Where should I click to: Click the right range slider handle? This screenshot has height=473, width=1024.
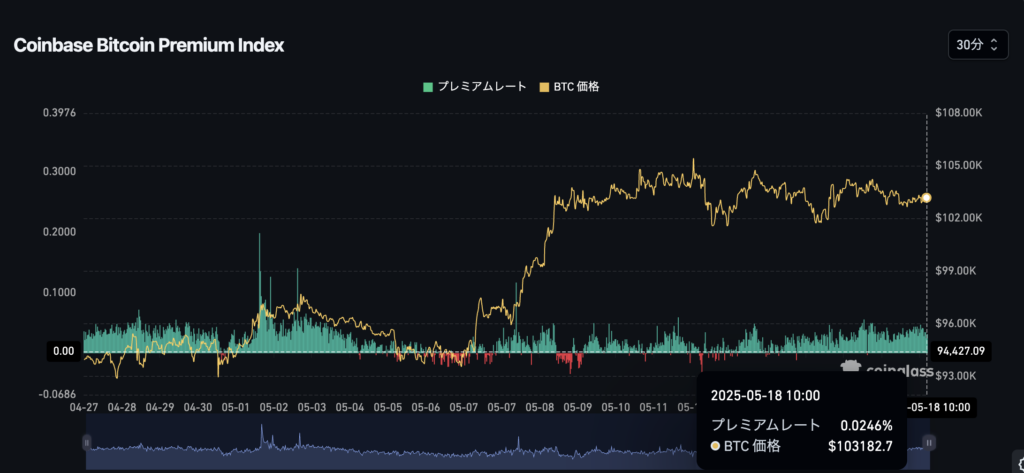pos(929,443)
